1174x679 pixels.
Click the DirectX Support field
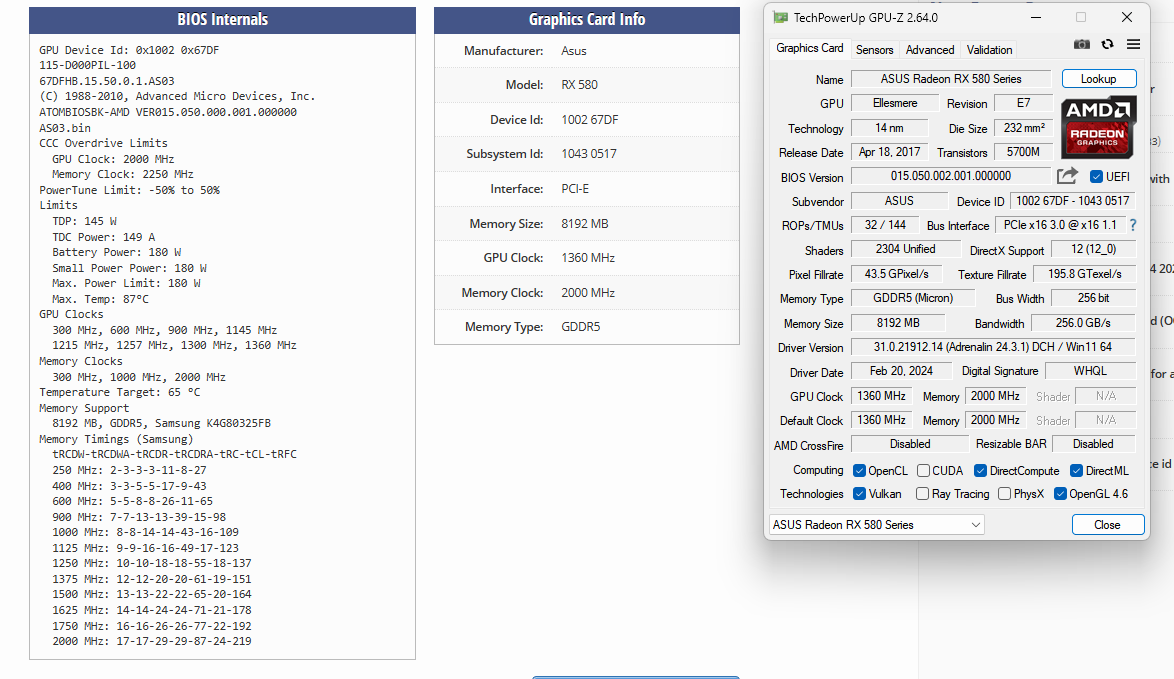(1093, 249)
